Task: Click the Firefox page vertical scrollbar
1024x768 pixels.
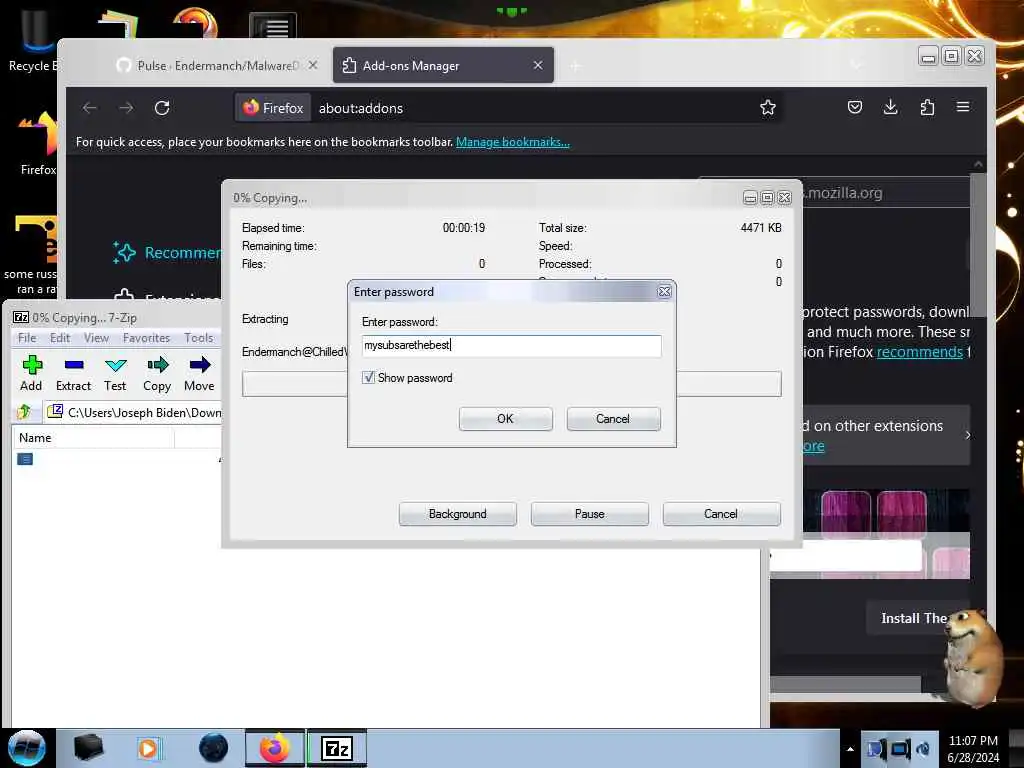Action: (x=978, y=245)
